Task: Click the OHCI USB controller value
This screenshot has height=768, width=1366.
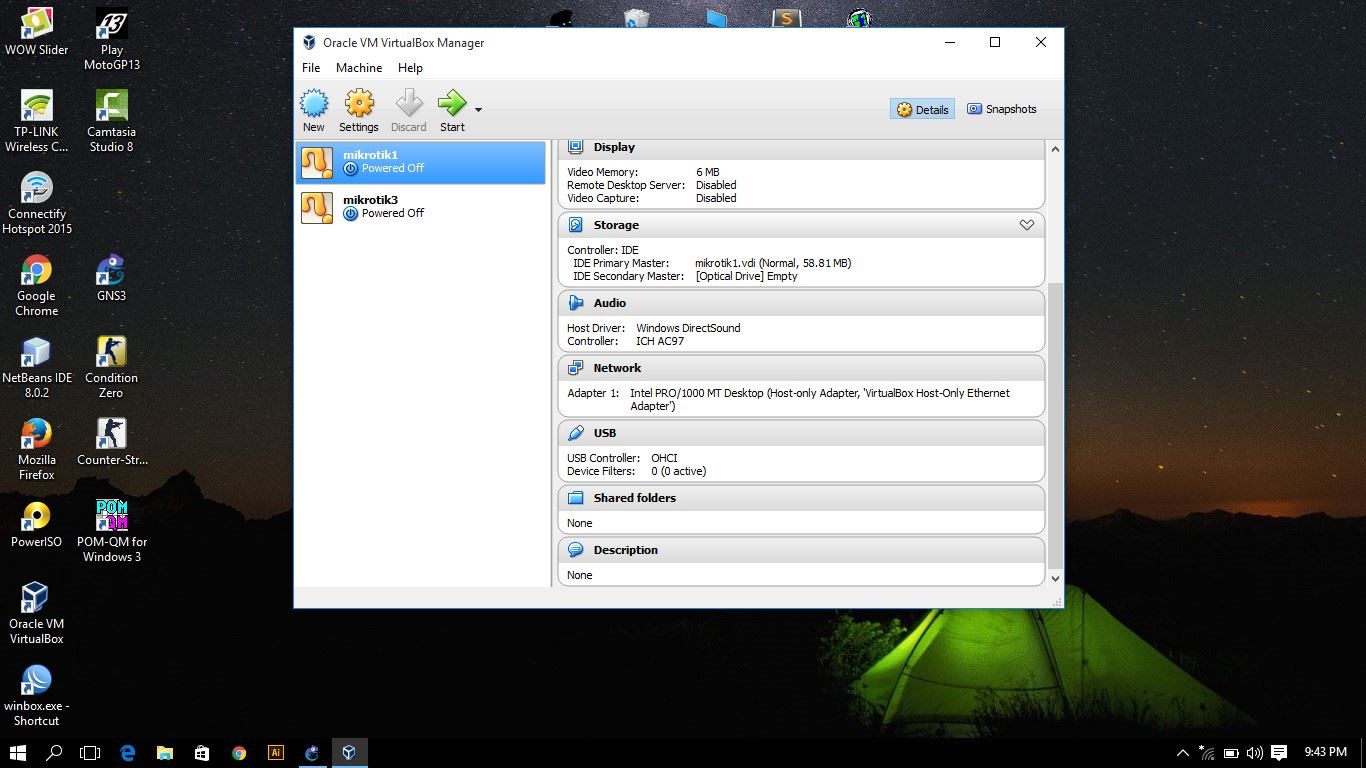Action: (x=664, y=458)
